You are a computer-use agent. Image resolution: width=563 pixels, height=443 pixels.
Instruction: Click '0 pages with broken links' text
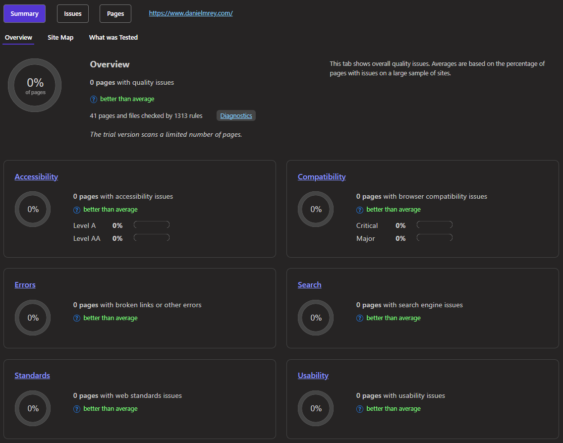coord(137,305)
